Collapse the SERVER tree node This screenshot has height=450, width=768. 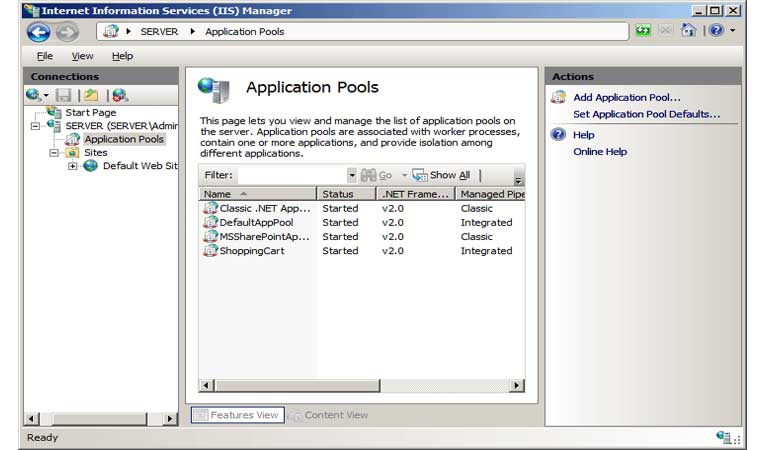pyautogui.click(x=35, y=126)
